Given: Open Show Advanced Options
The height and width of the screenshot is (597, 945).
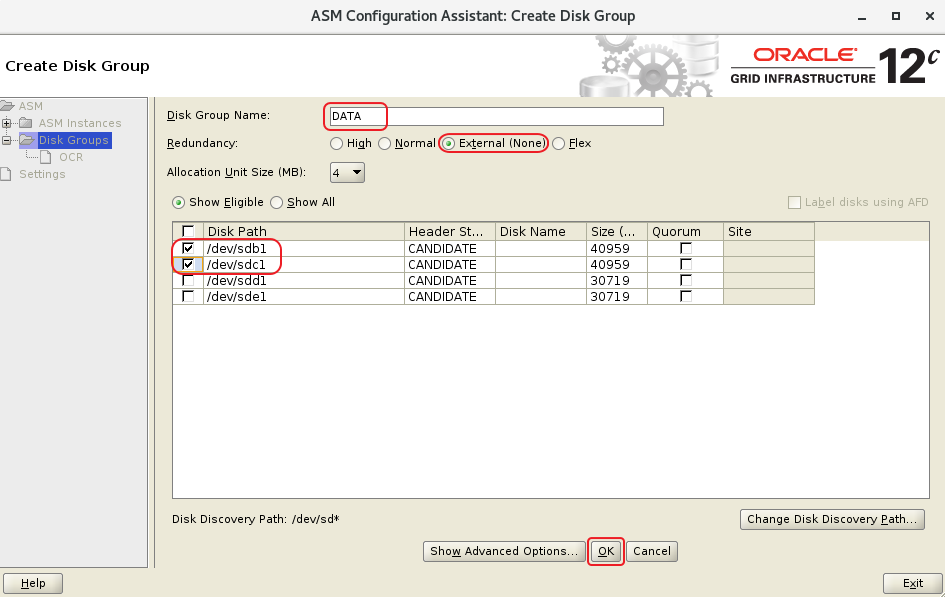Looking at the screenshot, I should pos(504,551).
